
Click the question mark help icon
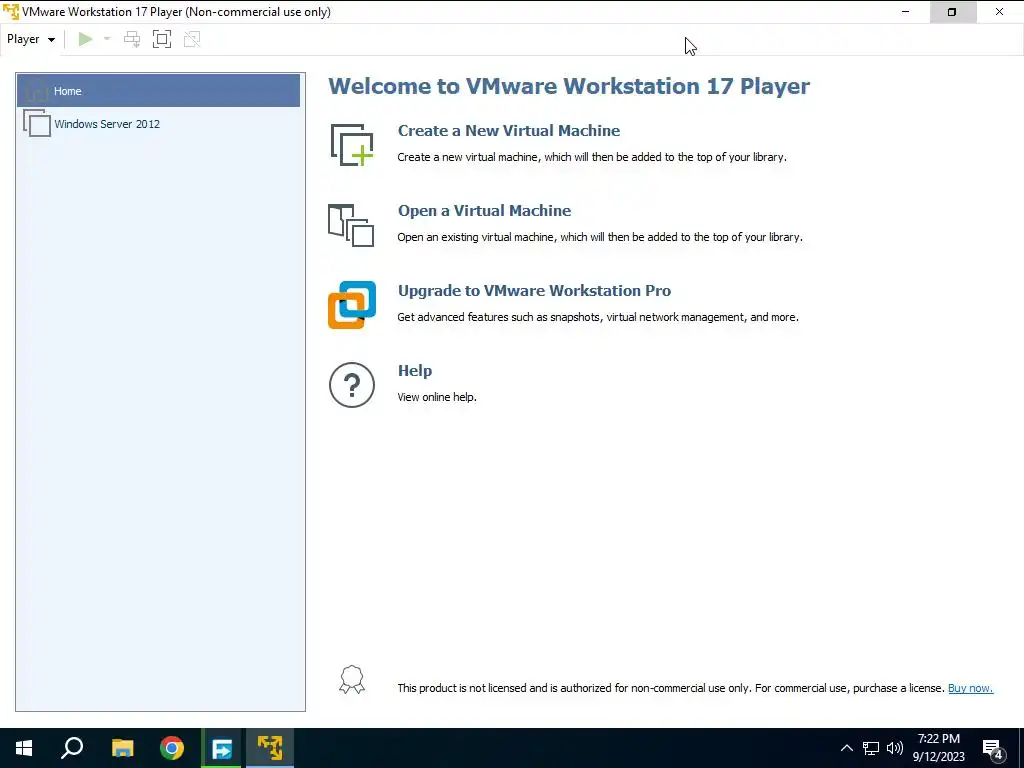click(x=352, y=385)
